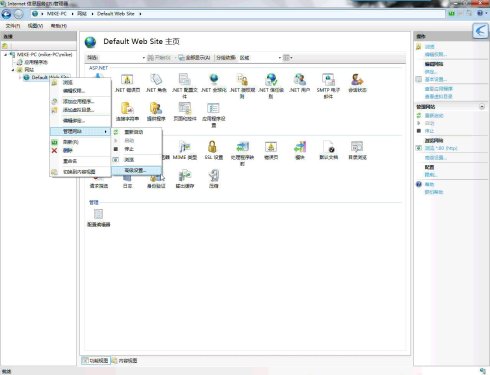Open the Default Document feature icon

(328, 150)
